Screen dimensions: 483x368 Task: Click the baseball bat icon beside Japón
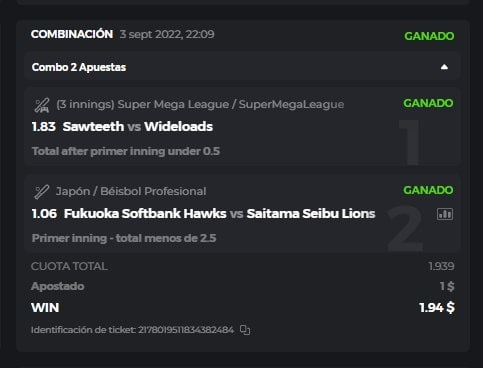[42, 192]
